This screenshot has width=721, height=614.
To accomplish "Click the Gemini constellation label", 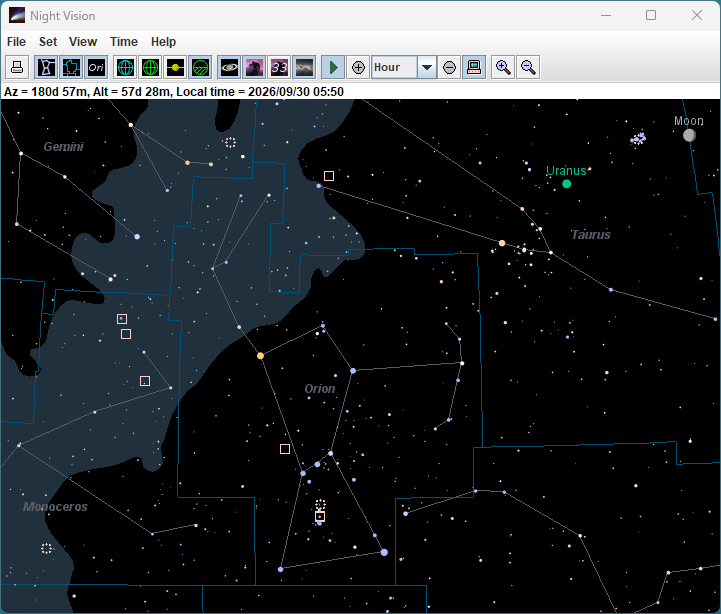I will point(63,147).
